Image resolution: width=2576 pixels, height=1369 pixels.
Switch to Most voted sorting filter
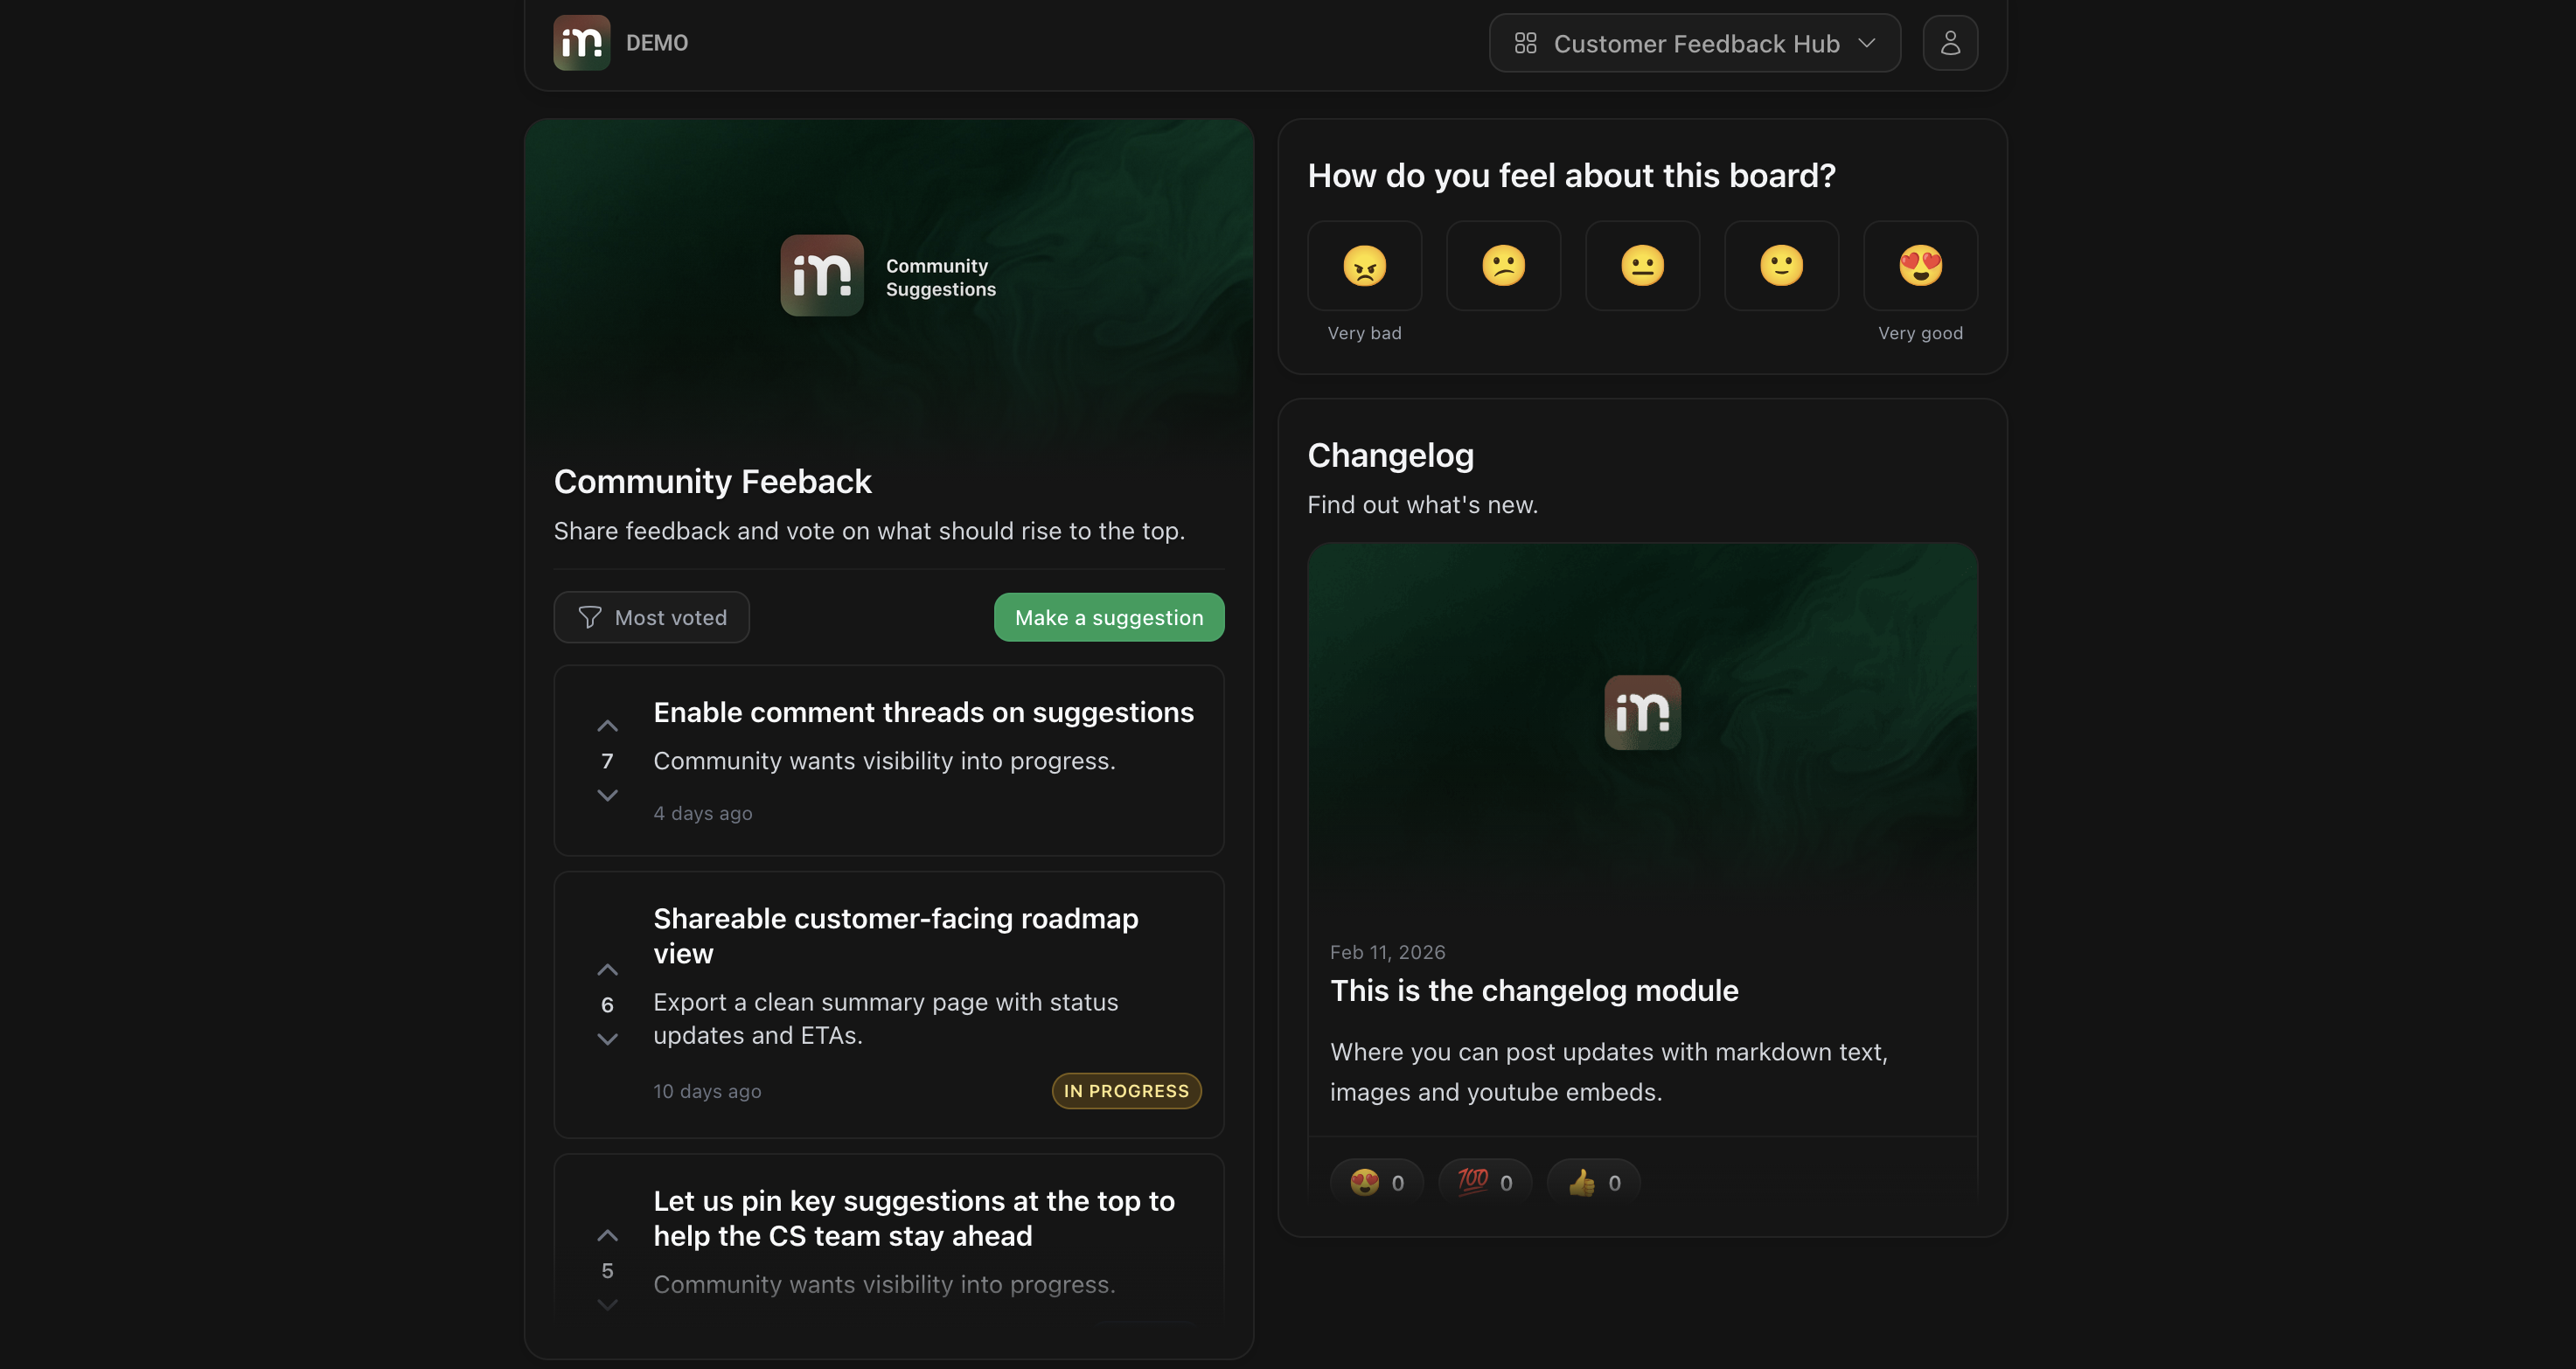651,617
